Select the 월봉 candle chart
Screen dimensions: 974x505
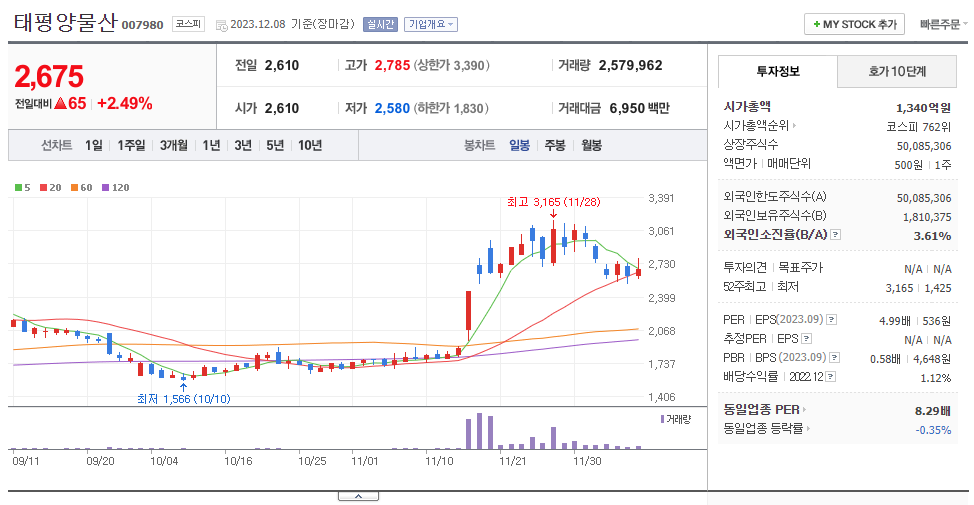[591, 145]
